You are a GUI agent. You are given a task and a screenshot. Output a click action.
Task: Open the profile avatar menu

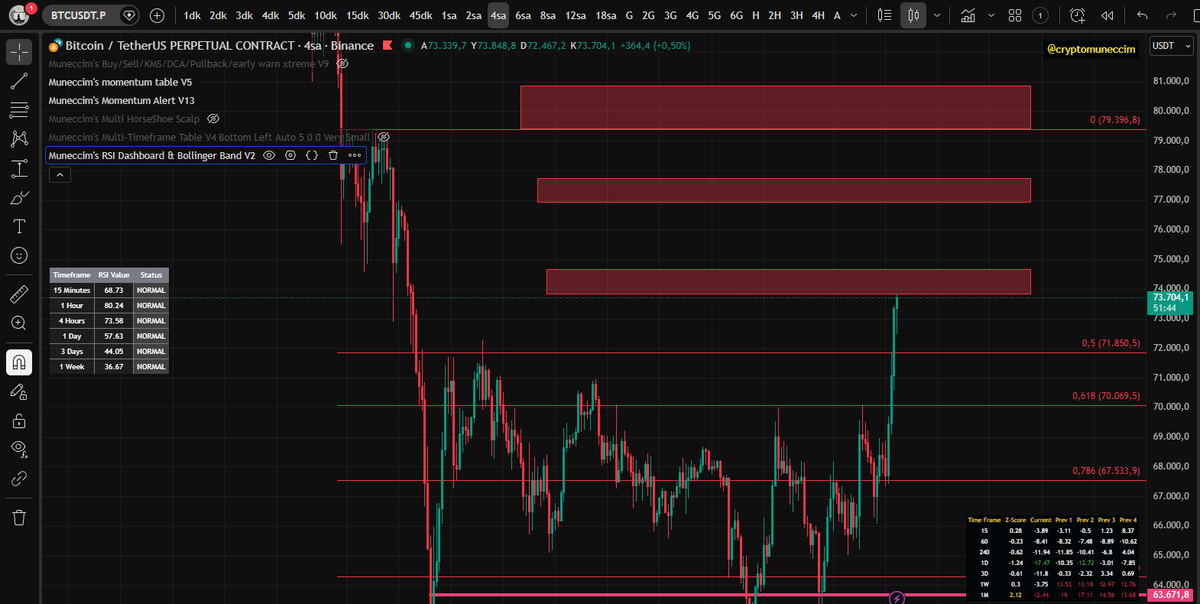tap(20, 15)
